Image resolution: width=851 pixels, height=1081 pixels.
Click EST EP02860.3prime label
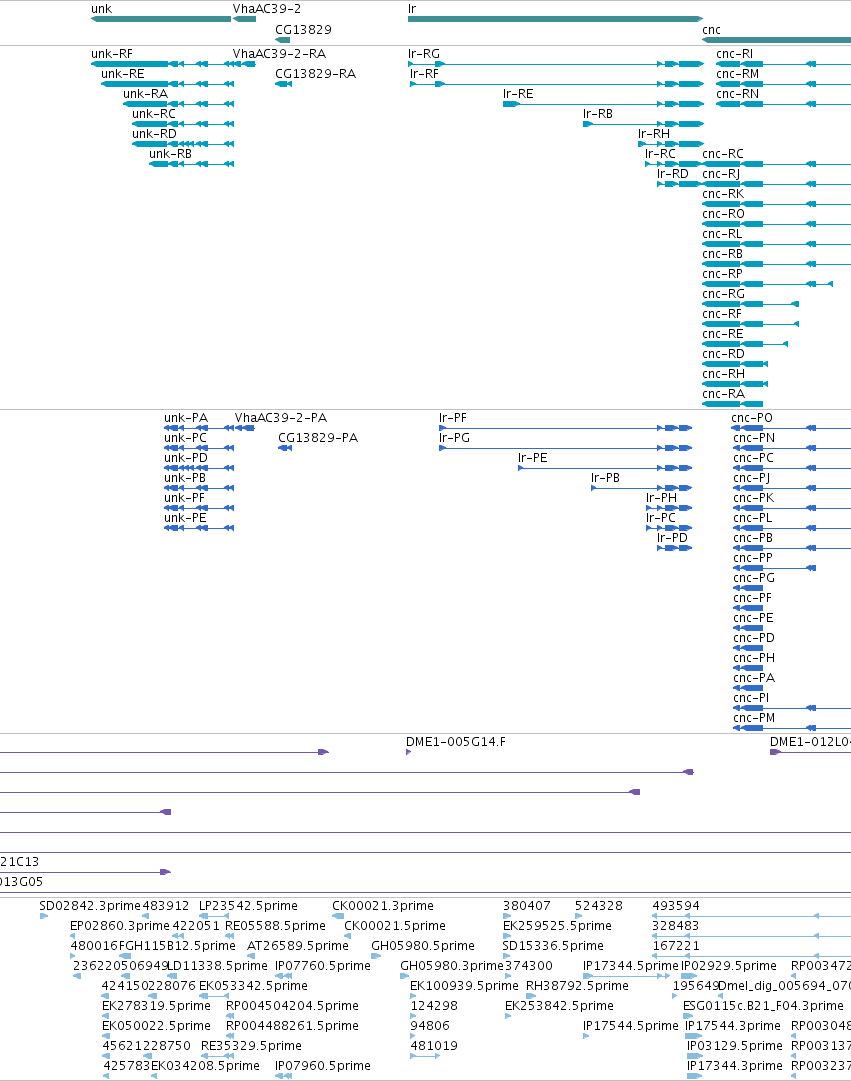click(120, 926)
